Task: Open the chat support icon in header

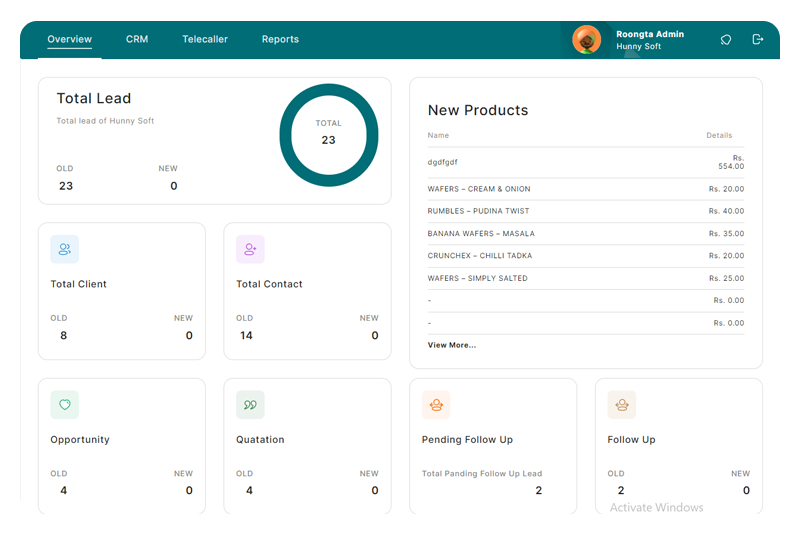Action: tap(726, 40)
